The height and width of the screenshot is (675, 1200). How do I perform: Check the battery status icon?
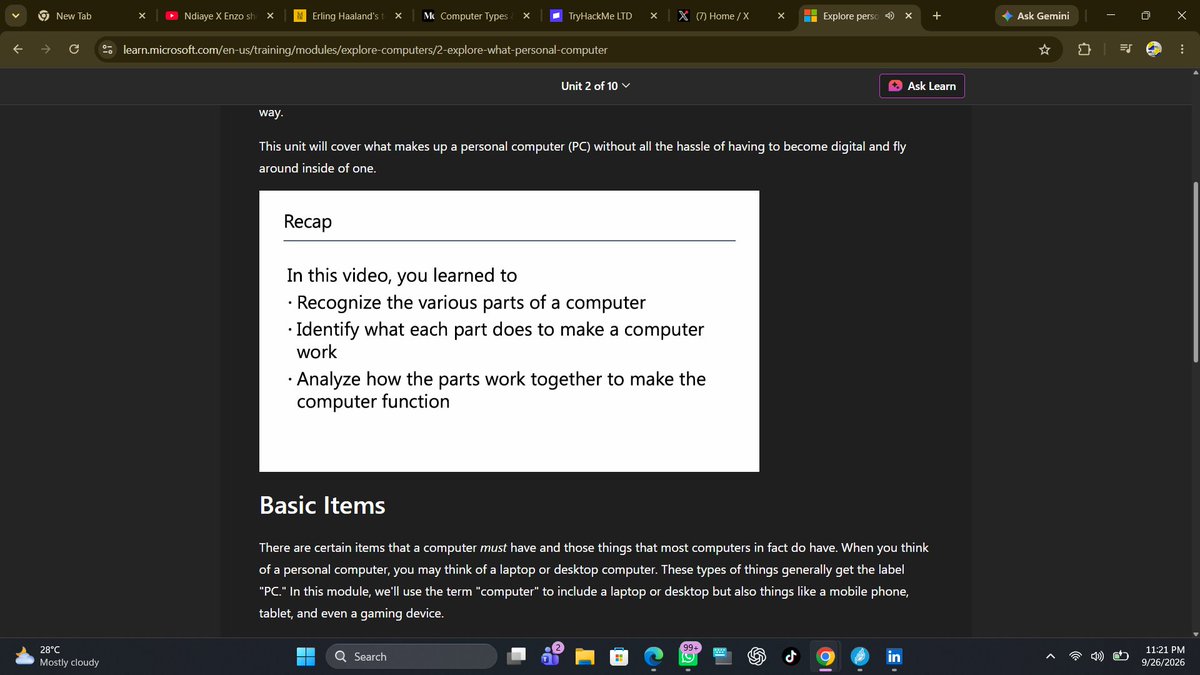[1119, 656]
